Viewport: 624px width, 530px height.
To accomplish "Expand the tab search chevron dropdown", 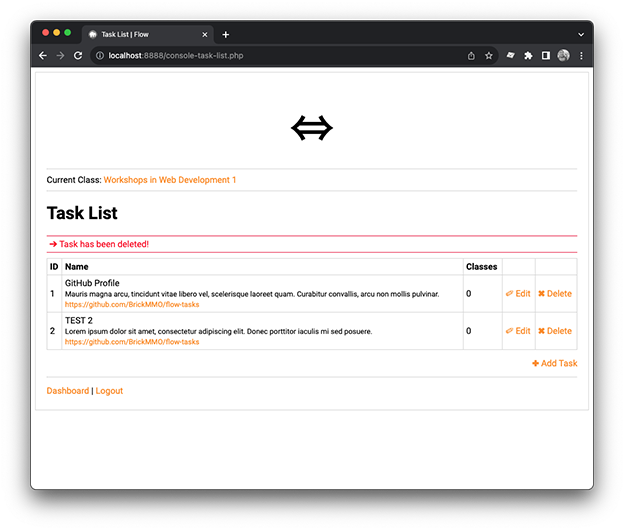I will pos(580,34).
